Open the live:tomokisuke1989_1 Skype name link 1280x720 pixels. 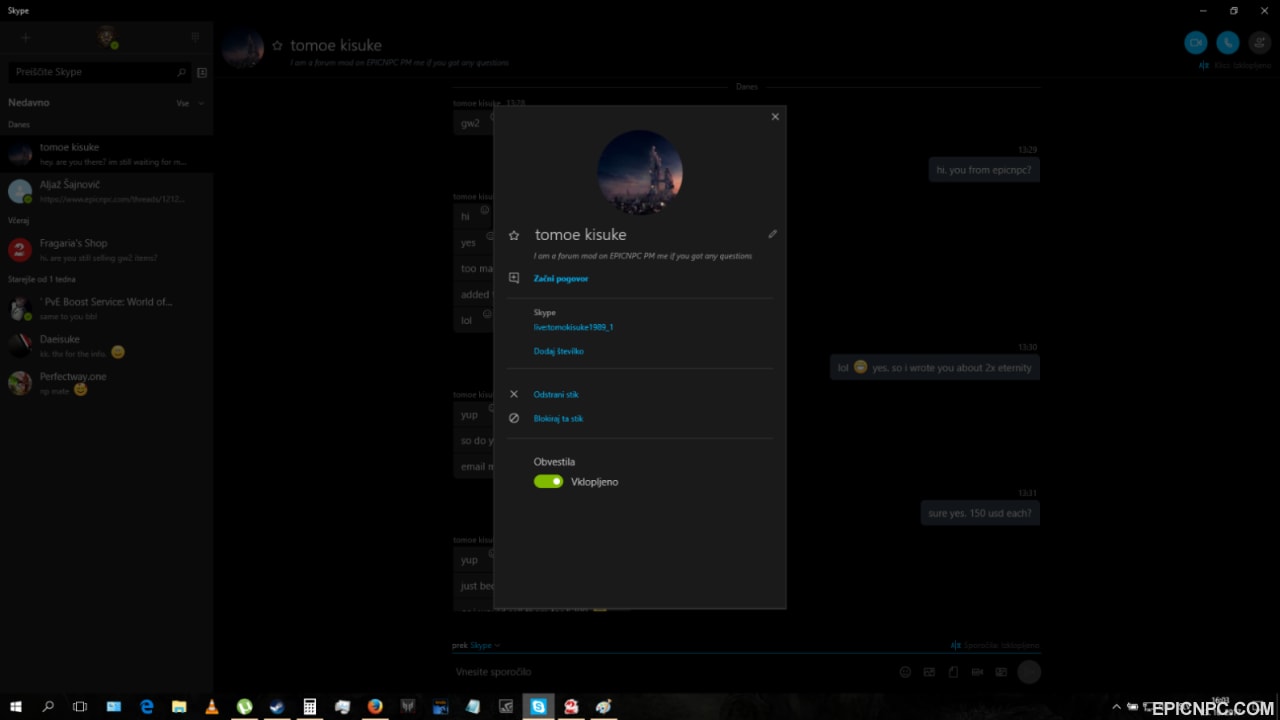pyautogui.click(x=573, y=327)
